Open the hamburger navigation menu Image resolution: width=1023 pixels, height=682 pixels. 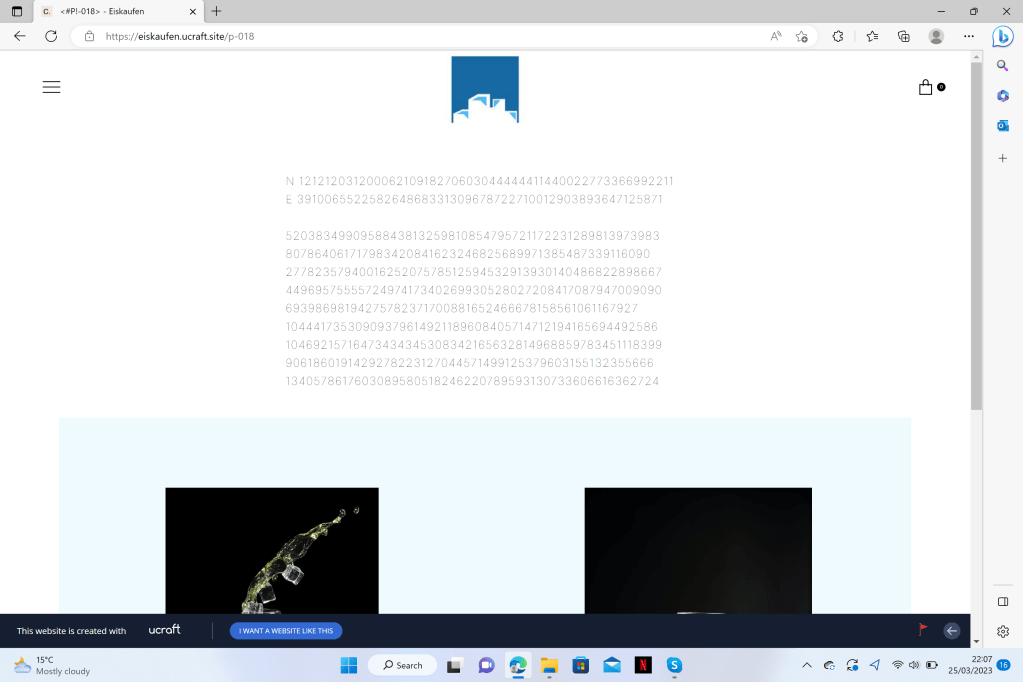51,87
